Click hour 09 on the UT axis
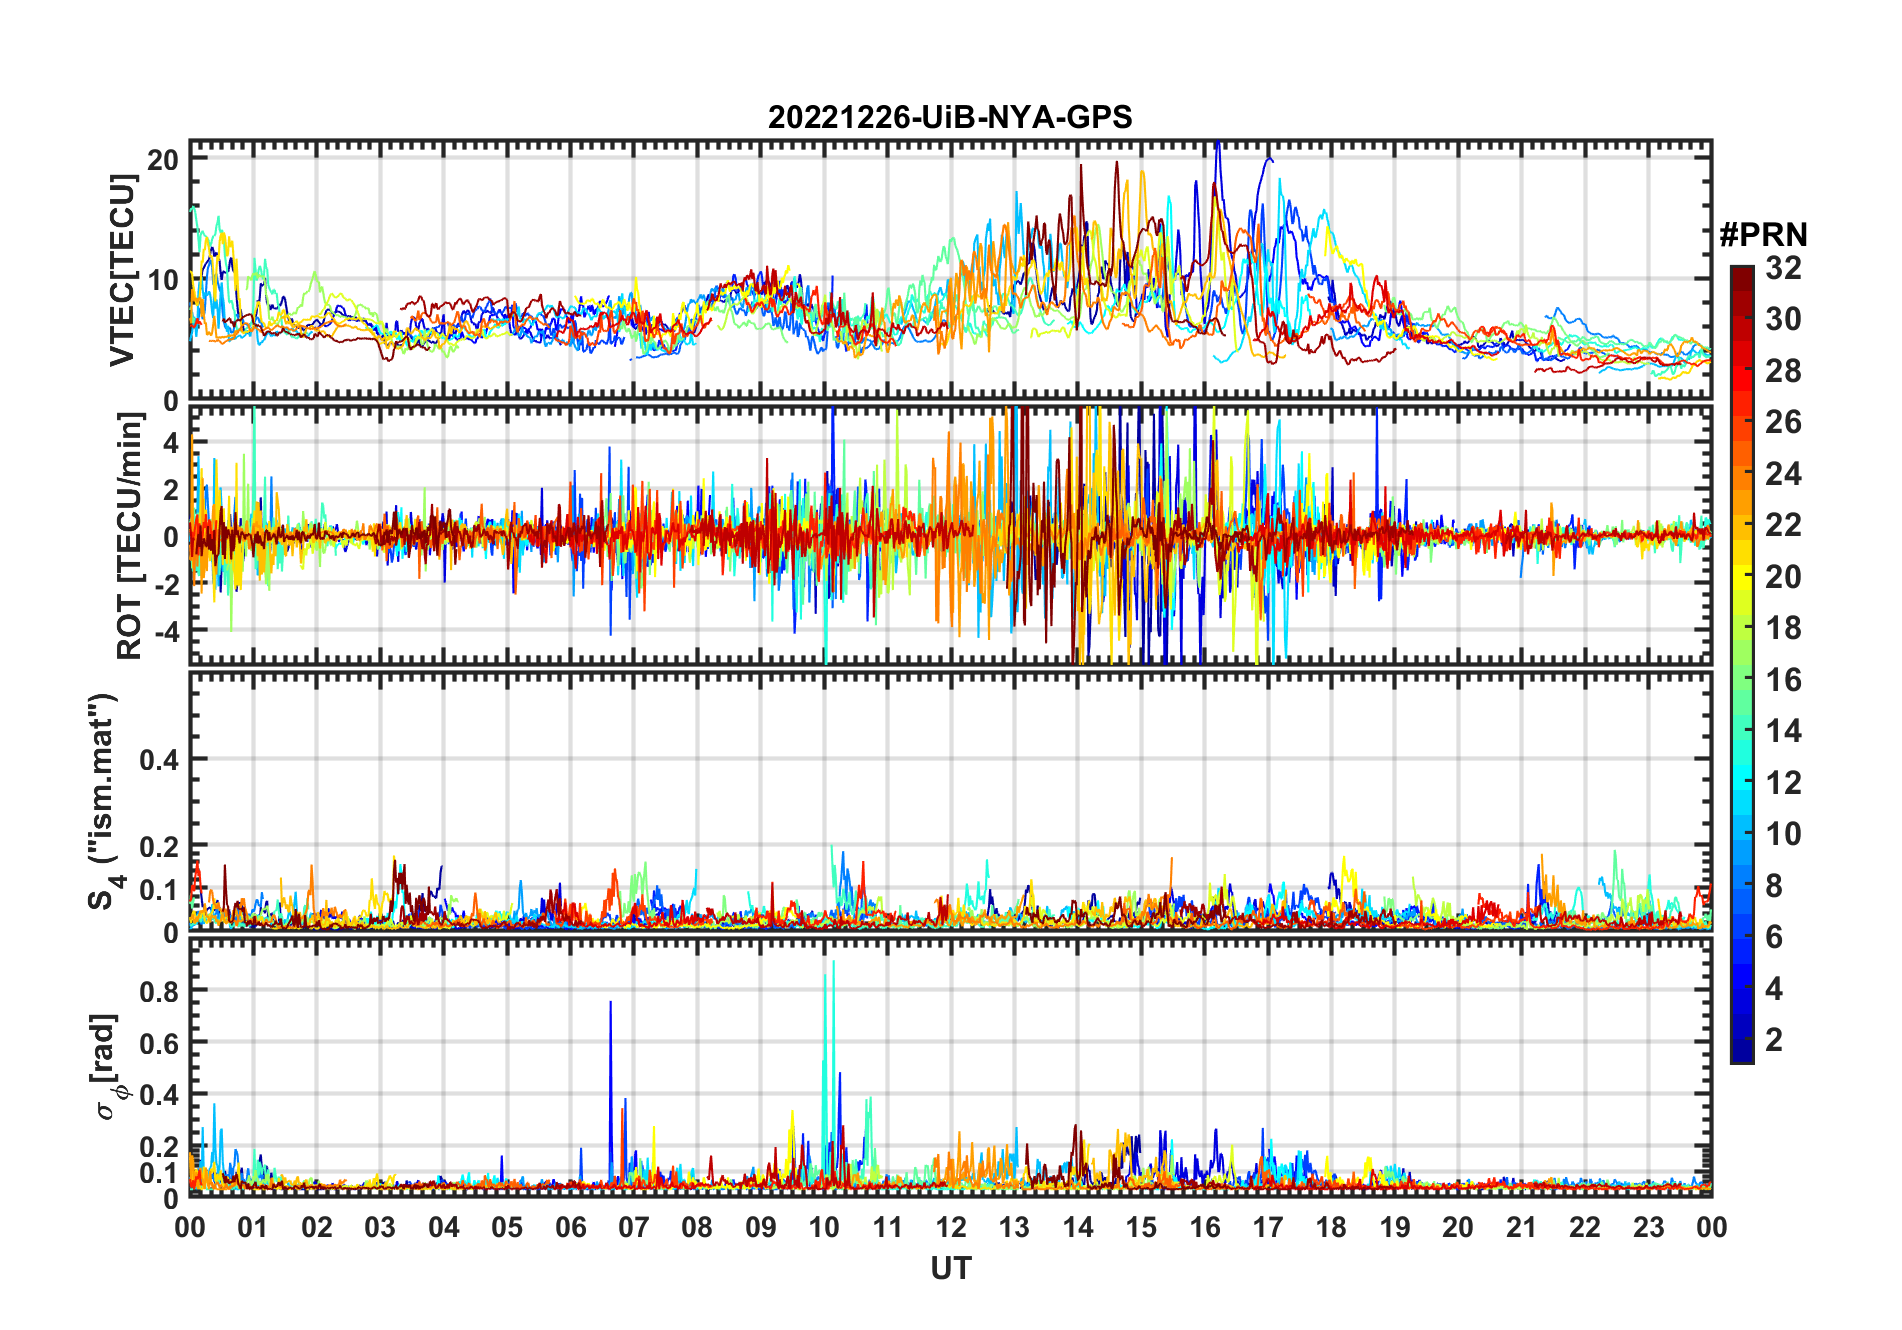 tap(760, 1227)
